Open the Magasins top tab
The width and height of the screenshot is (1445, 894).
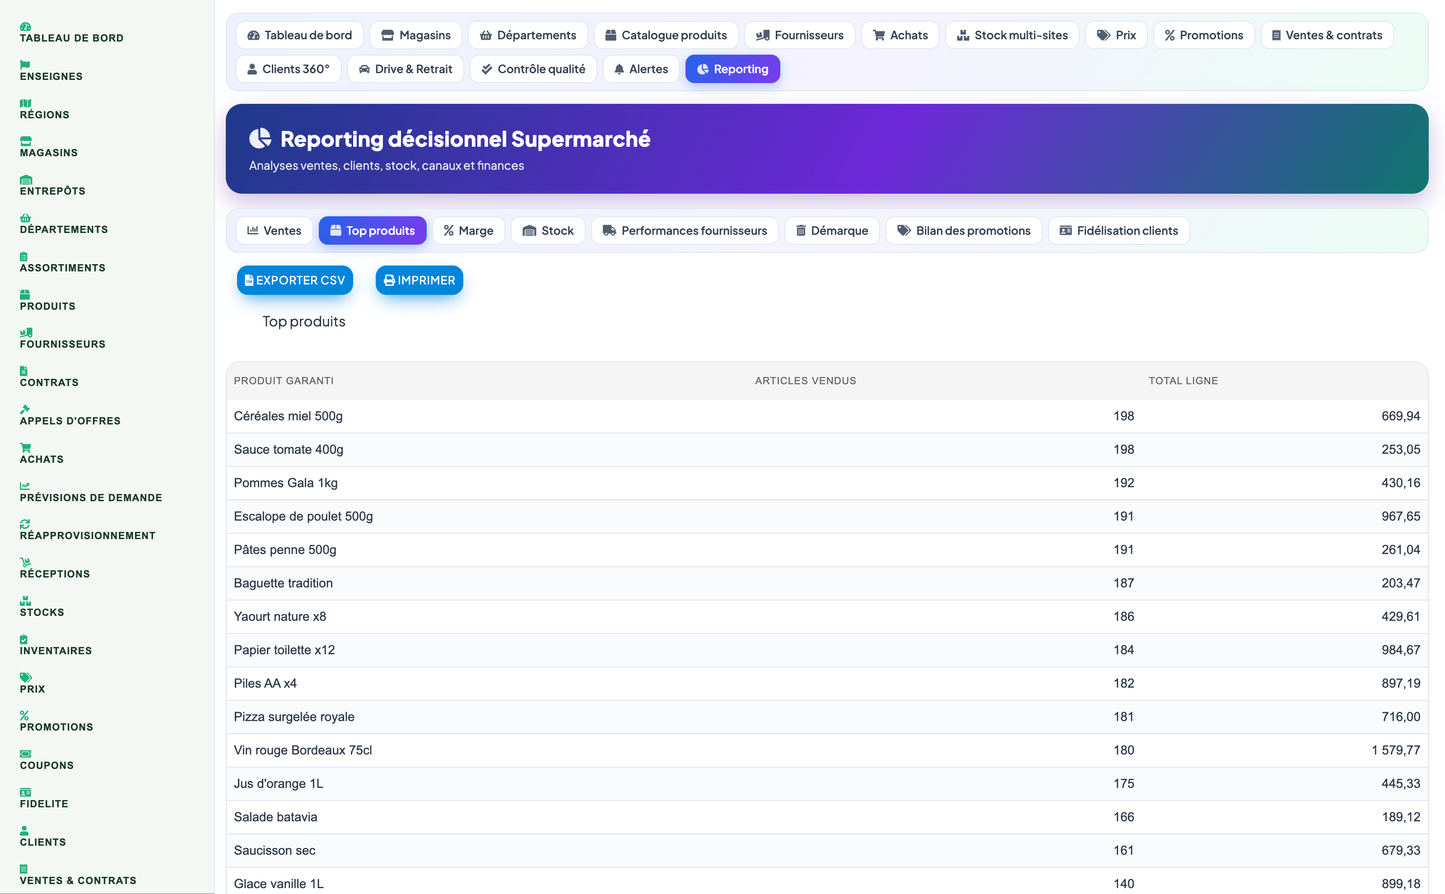coord(416,35)
